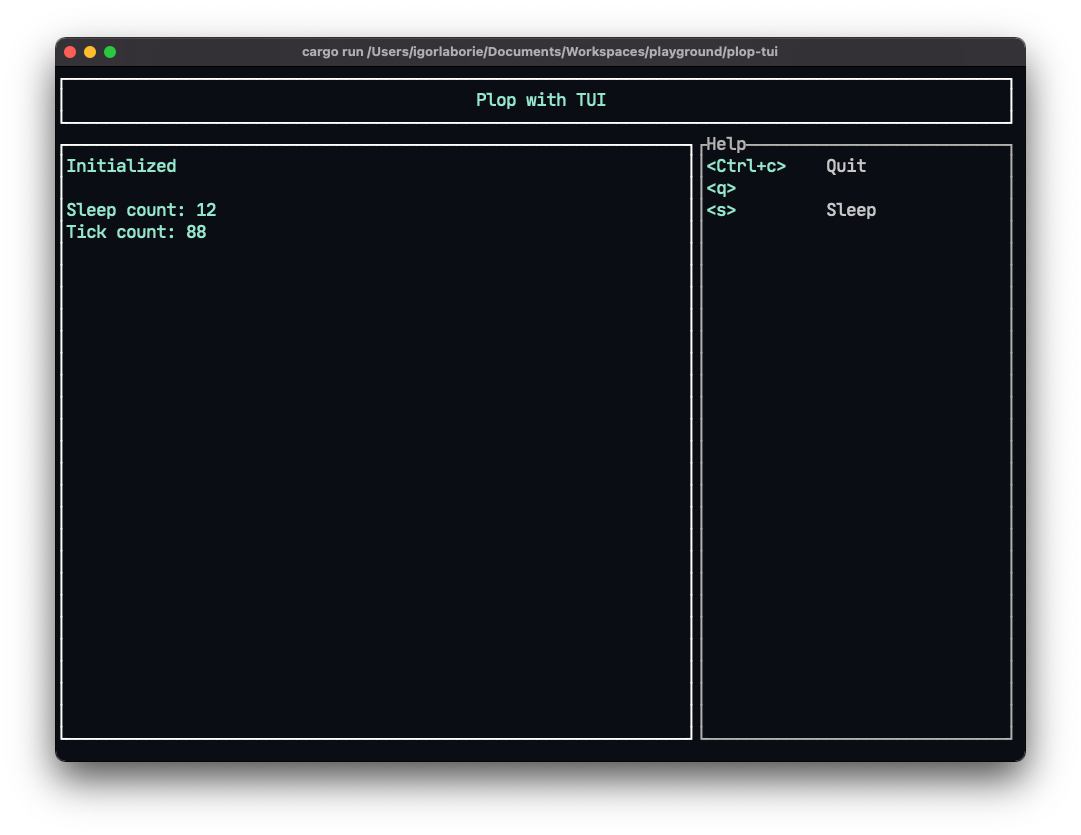Click the 'Tick count: 88' line
This screenshot has height=835, width=1081.
click(136, 232)
